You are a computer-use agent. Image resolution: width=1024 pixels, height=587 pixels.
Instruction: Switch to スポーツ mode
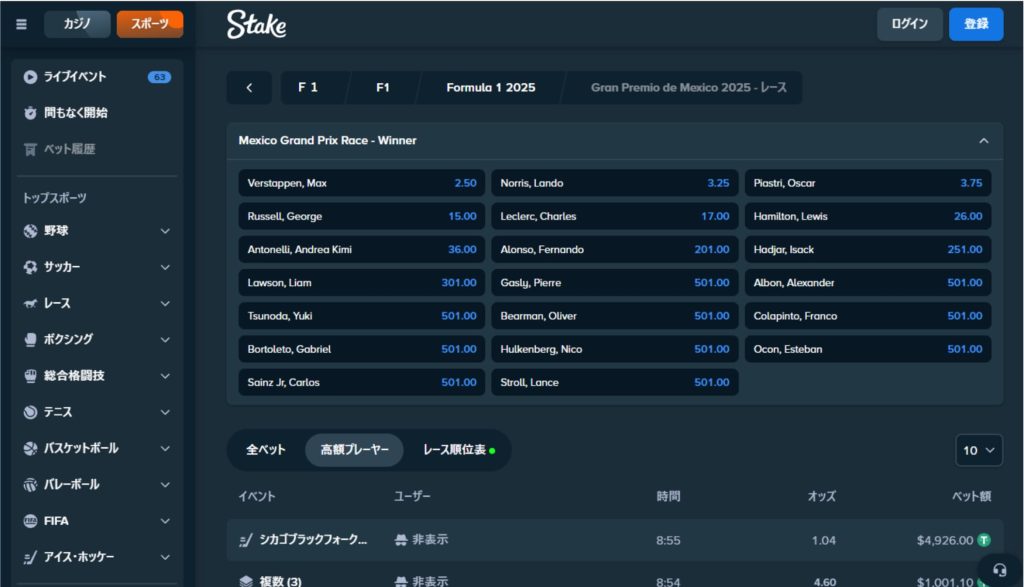[x=150, y=24]
